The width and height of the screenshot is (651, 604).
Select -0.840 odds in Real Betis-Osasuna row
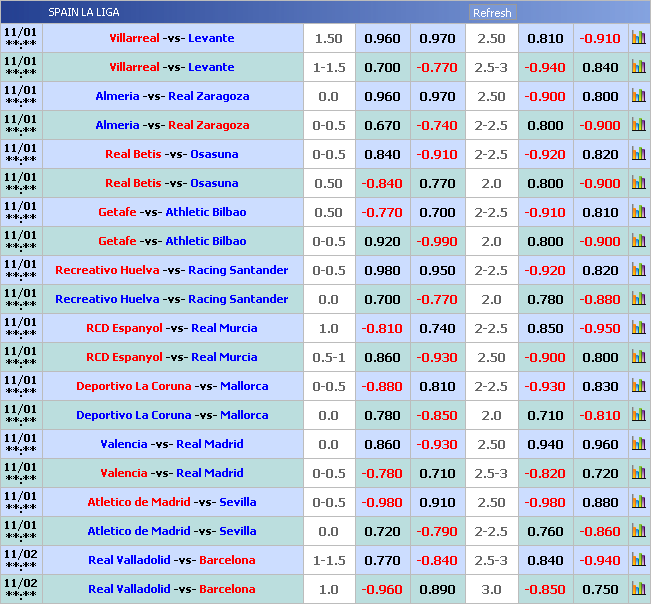382,183
